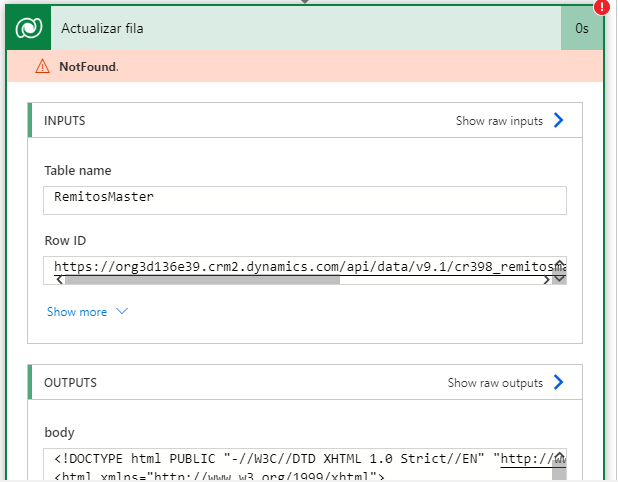
Task: Click Row ID horizontal scrollbar right arrow
Action: pos(546,280)
